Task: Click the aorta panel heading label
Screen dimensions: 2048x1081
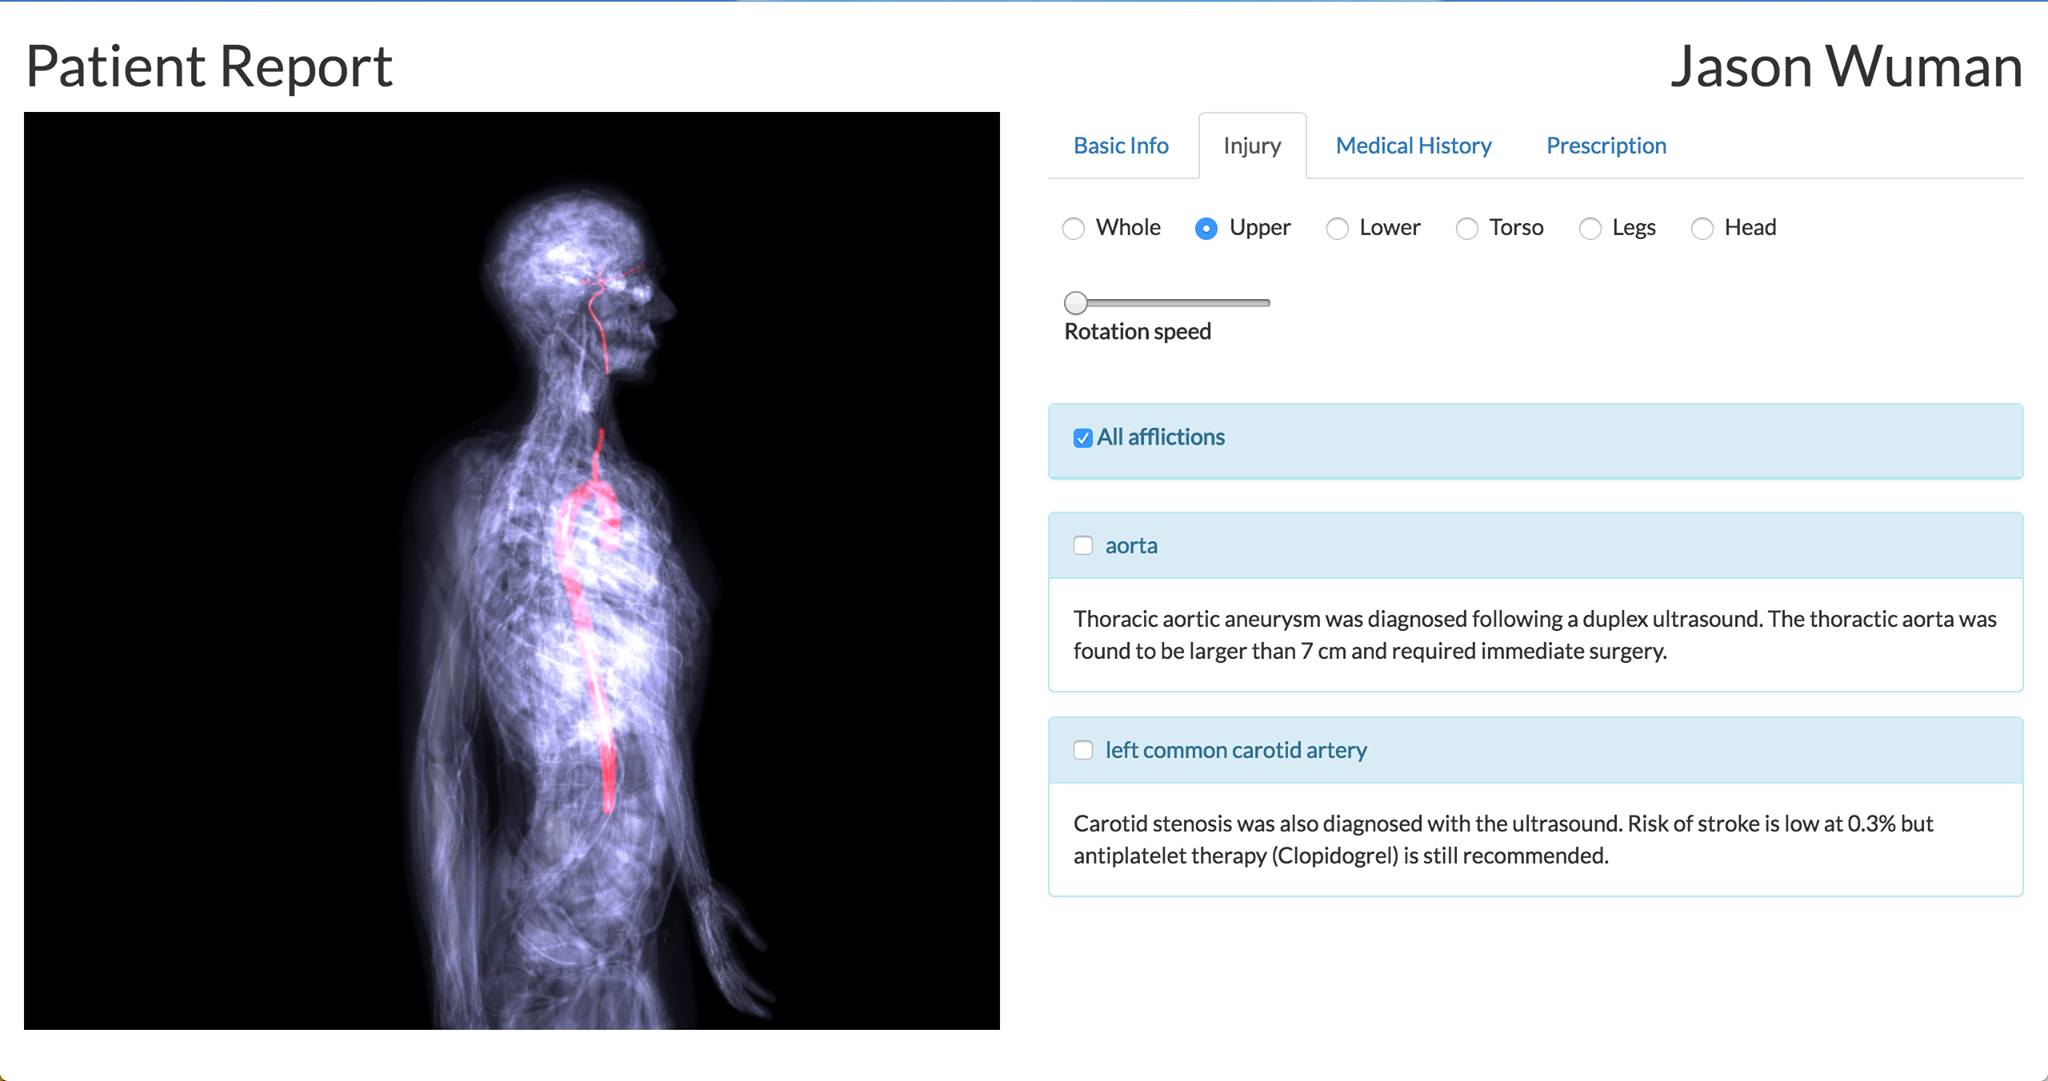Action: click(1131, 546)
